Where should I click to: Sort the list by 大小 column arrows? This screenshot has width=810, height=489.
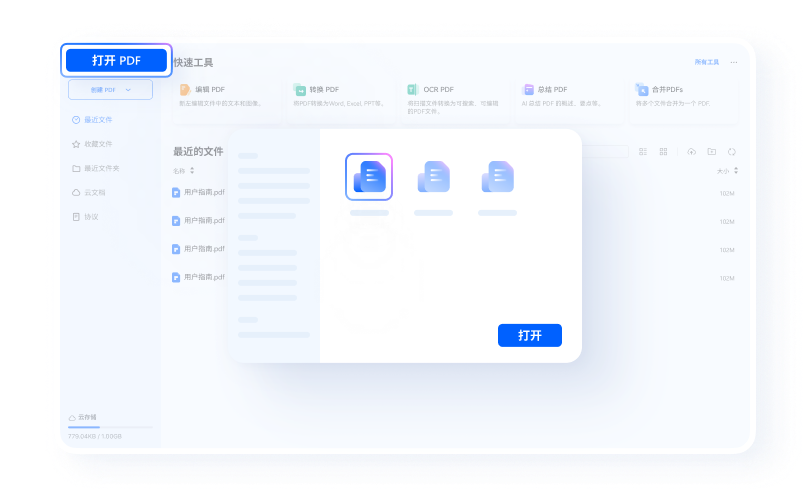(736, 171)
